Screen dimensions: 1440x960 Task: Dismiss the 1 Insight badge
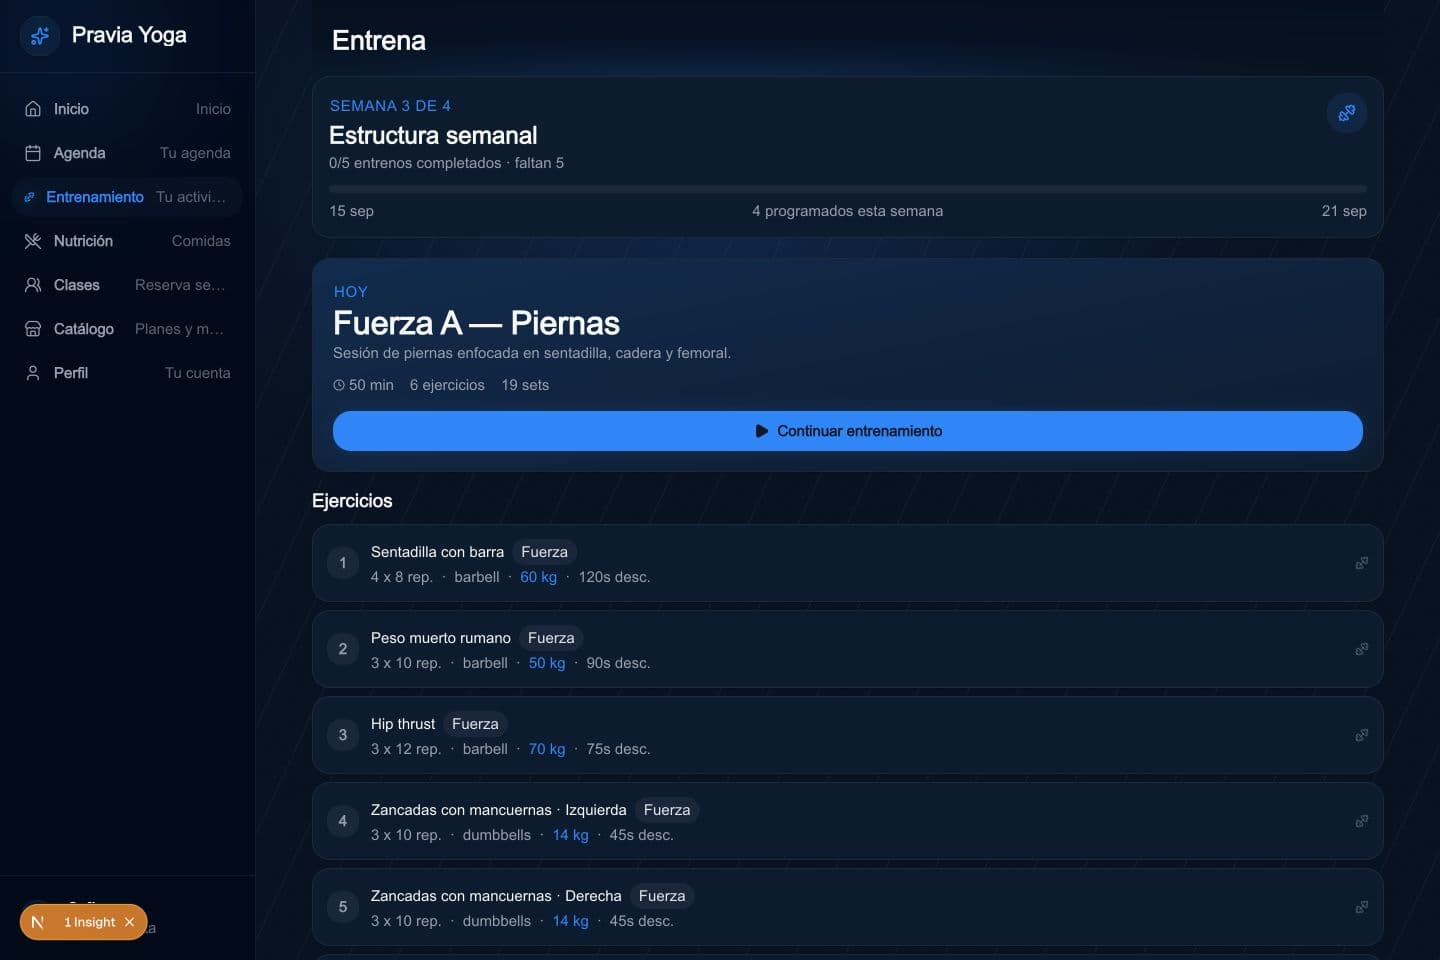tap(129, 922)
